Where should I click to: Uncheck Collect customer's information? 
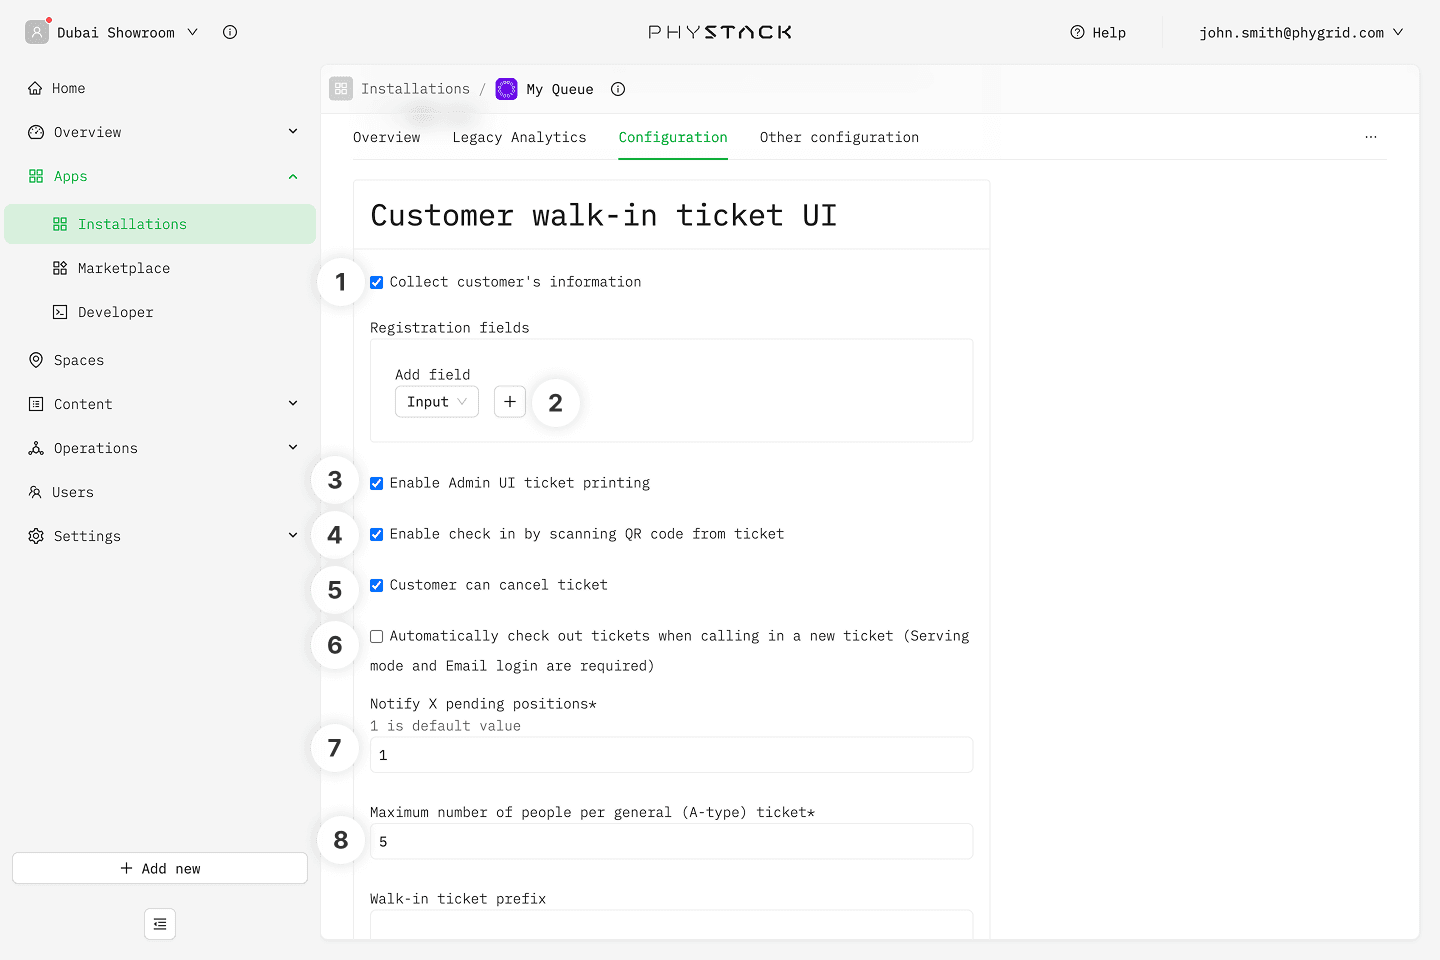[x=377, y=283]
